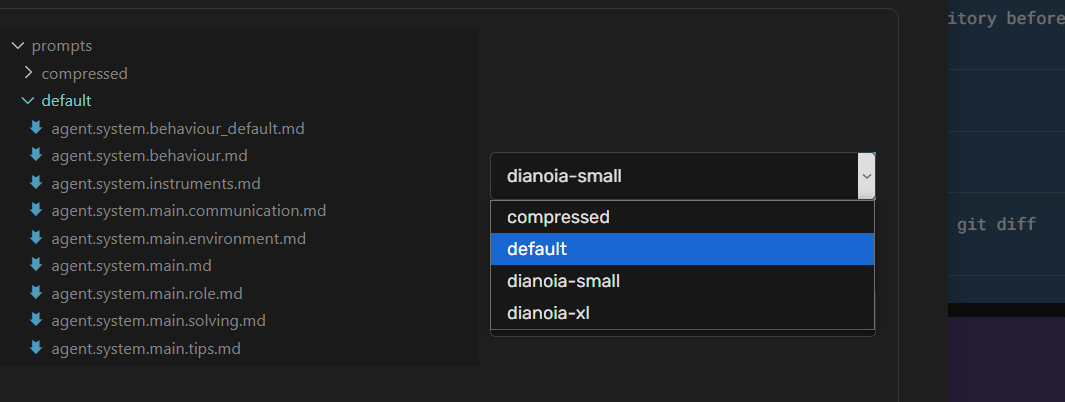Click markdown icon beside agent.system.main.md

point(36,266)
